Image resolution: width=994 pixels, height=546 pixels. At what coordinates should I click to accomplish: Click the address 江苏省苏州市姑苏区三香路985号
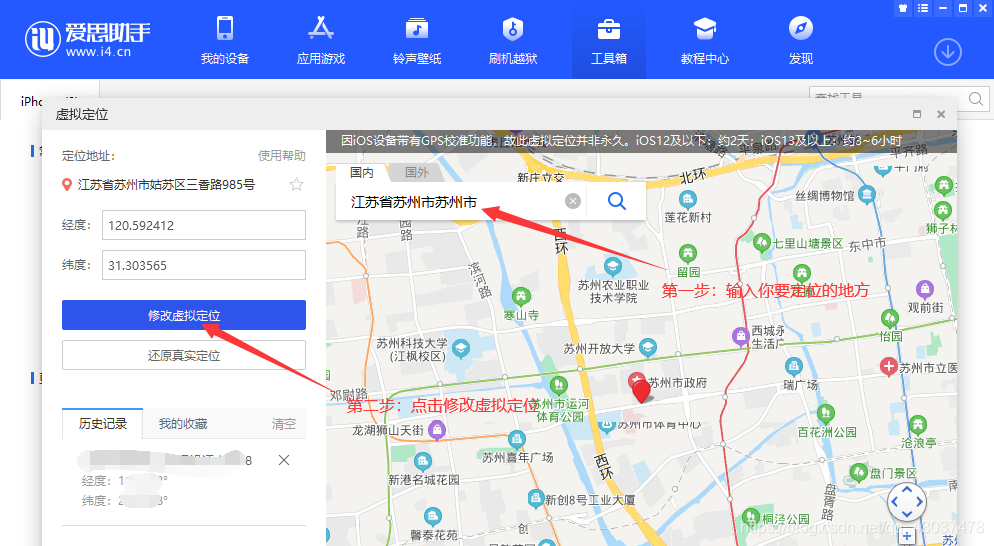166,185
